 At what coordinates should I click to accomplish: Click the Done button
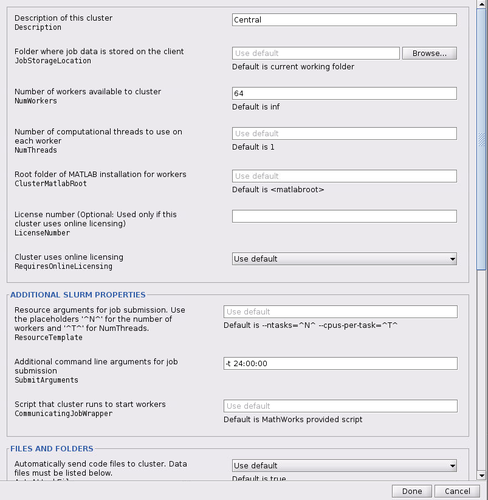[412, 491]
